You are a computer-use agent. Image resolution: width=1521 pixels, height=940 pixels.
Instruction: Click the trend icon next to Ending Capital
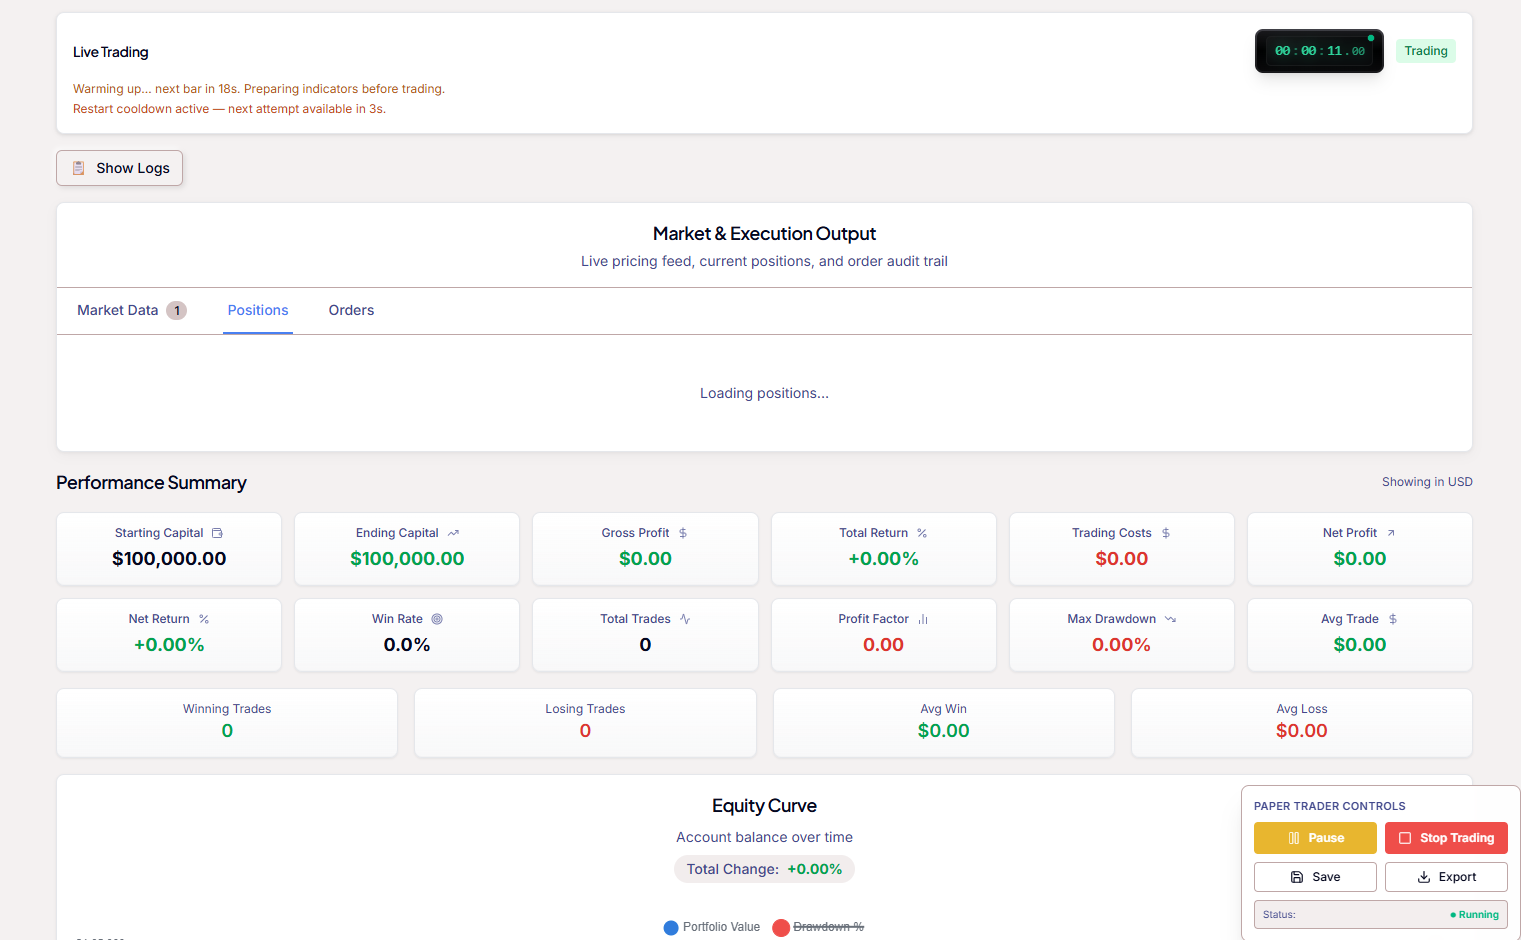pos(453,533)
